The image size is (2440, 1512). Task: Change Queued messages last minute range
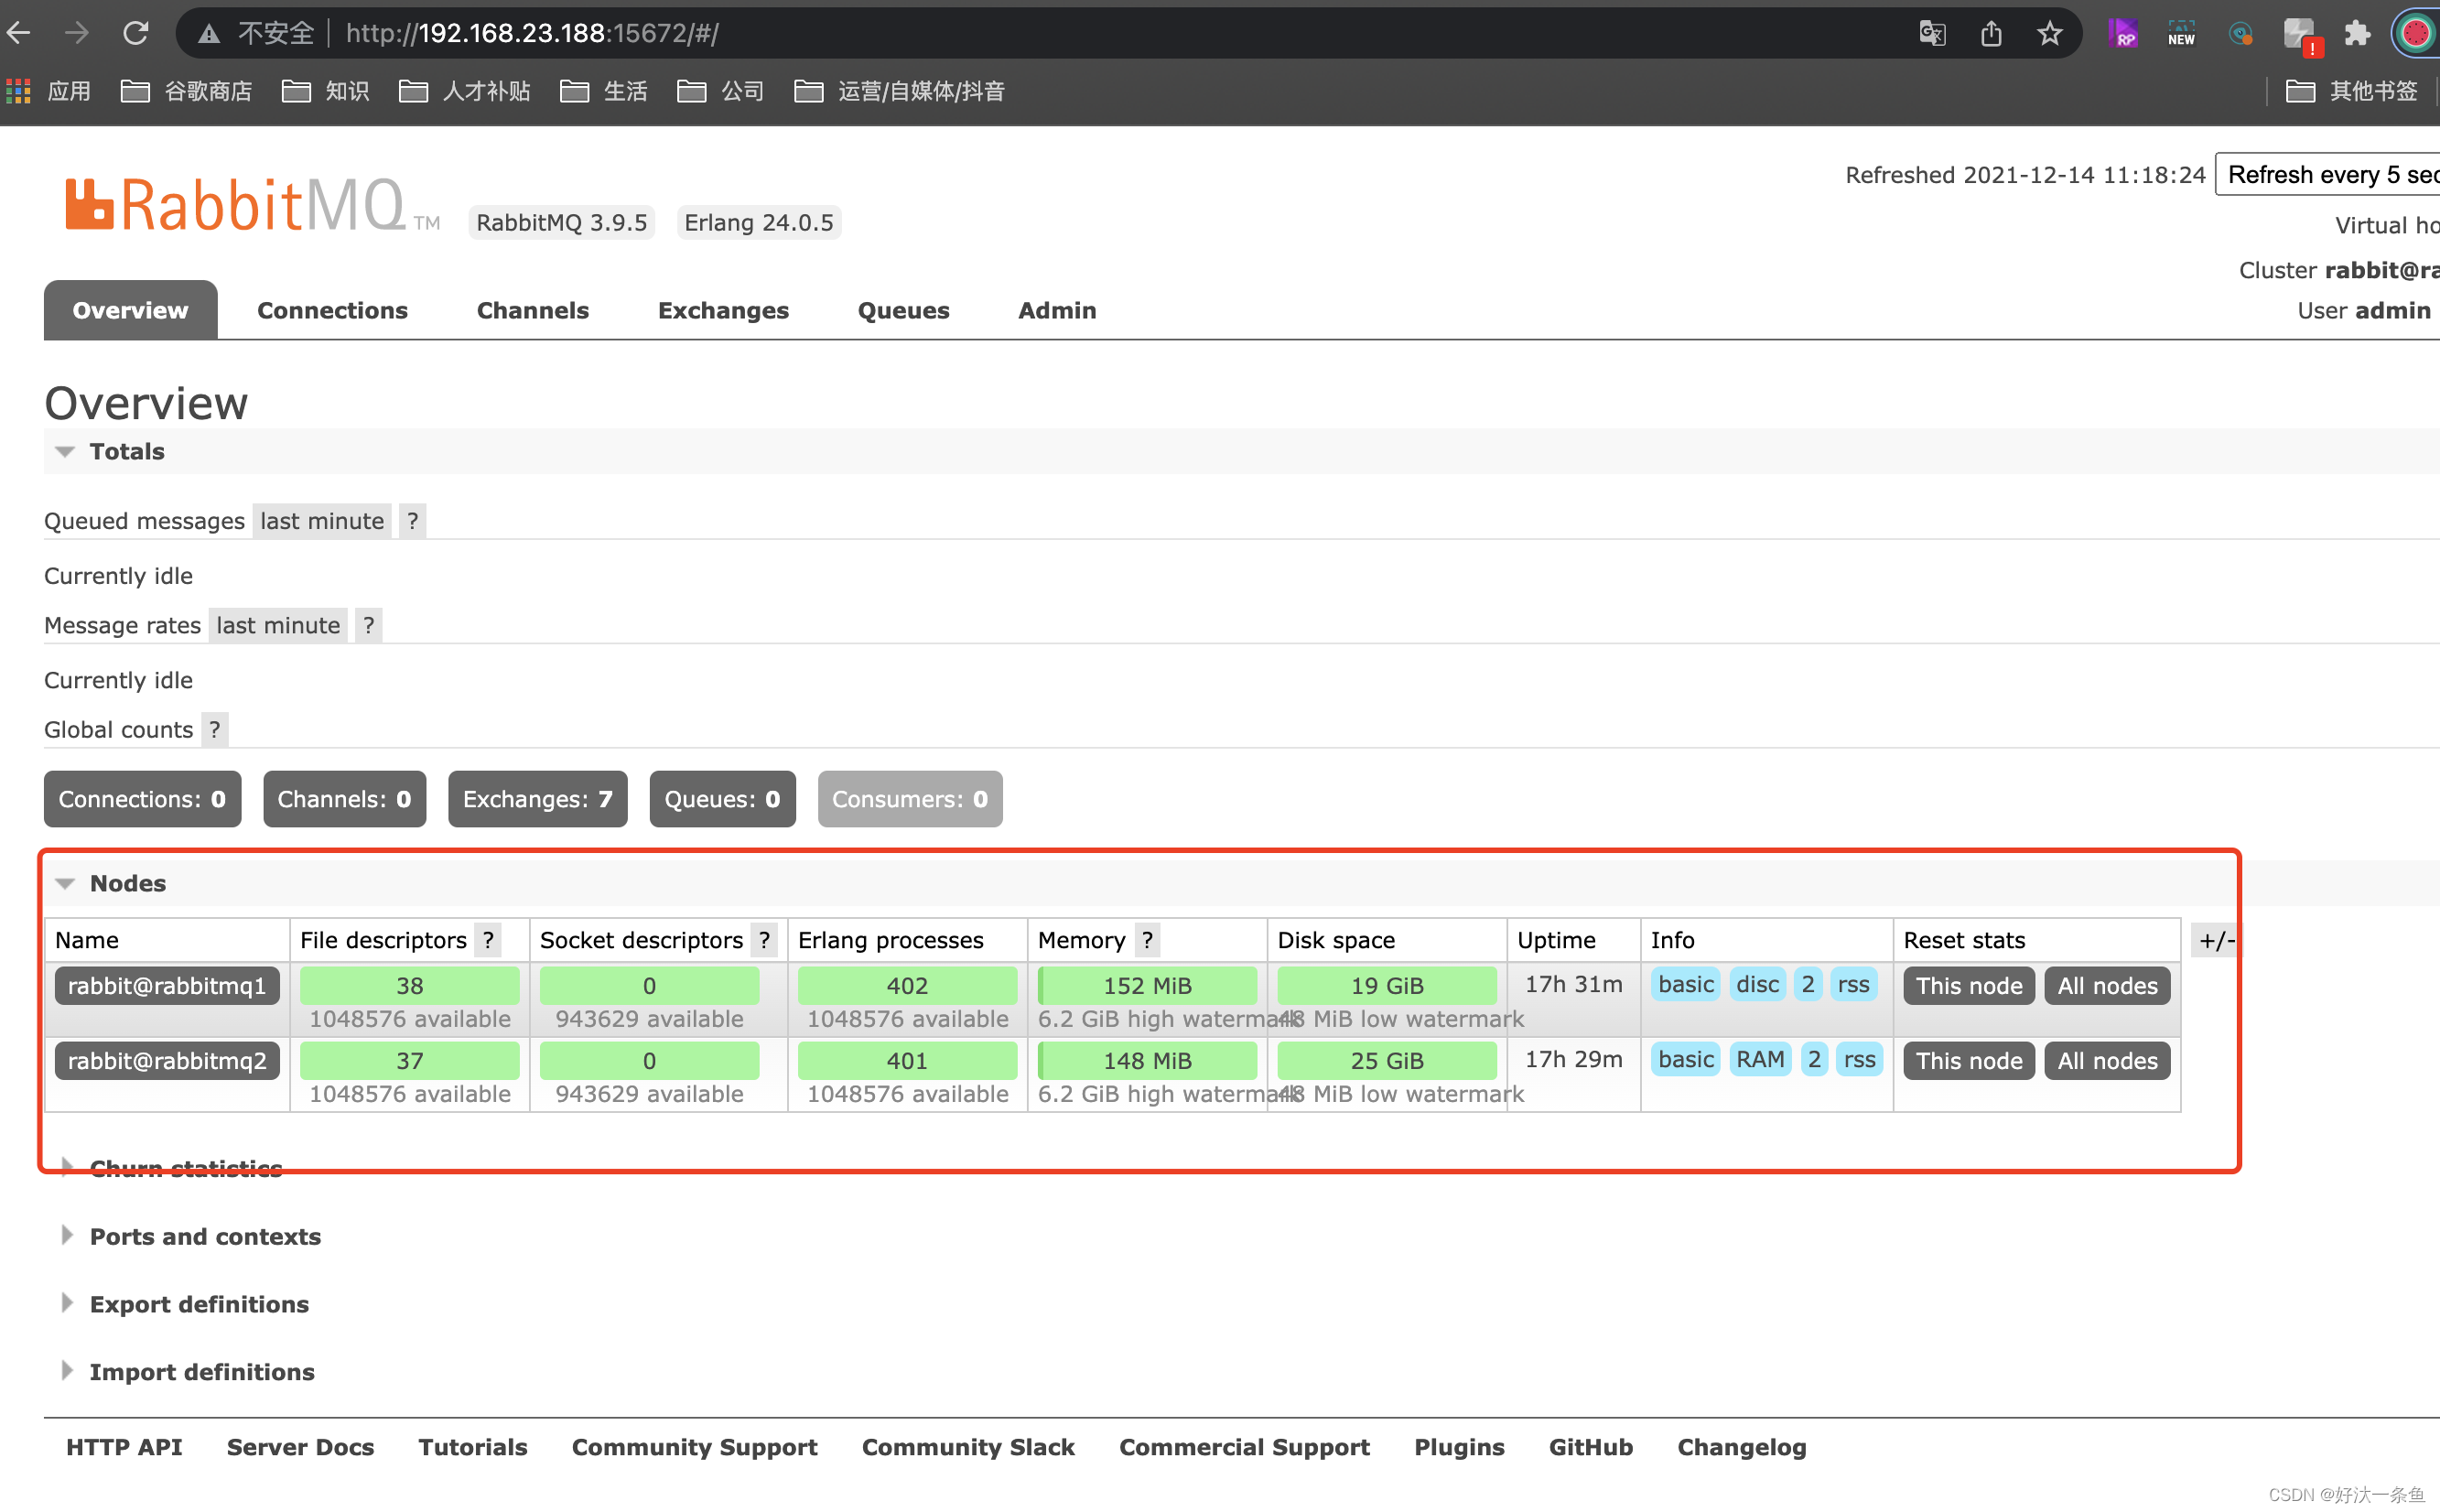tap(322, 521)
